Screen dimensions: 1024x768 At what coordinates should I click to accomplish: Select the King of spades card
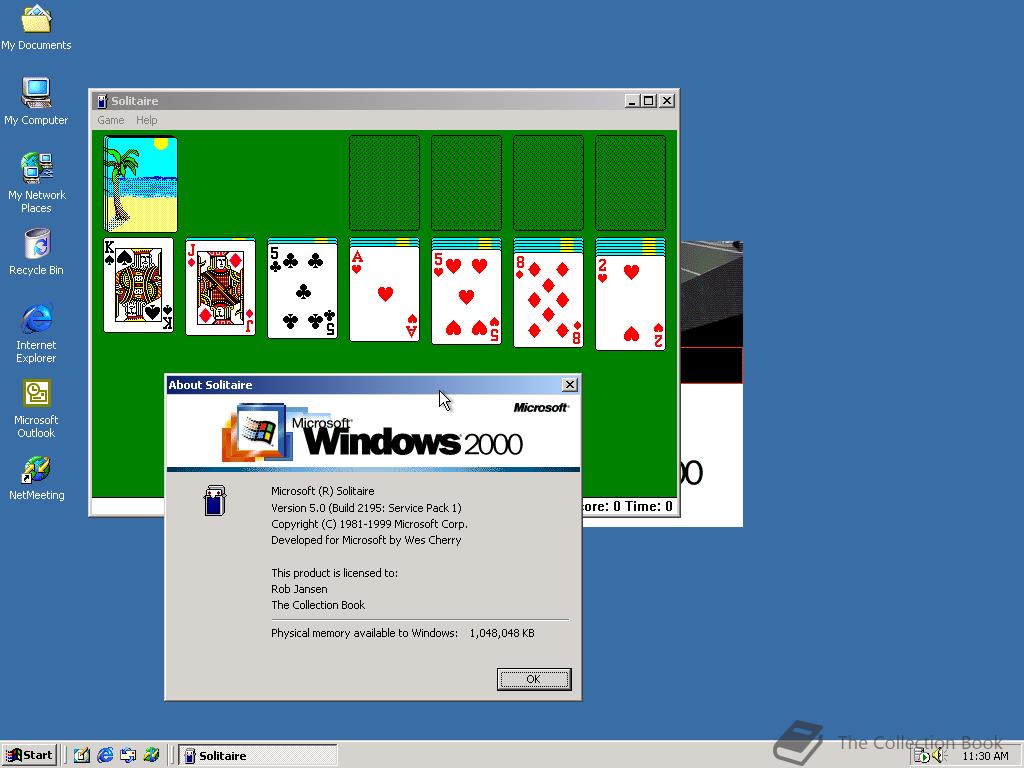click(138, 285)
